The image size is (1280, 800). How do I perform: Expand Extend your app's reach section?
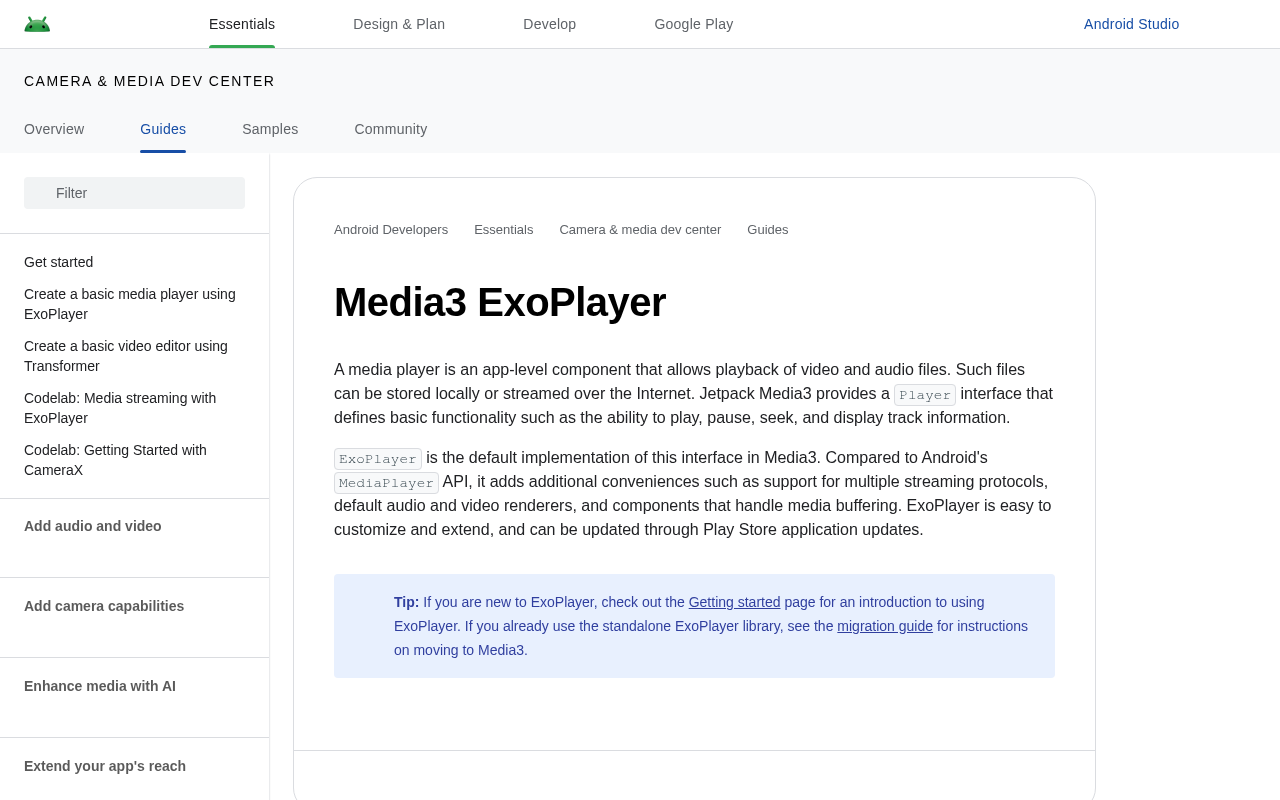[x=105, y=766]
